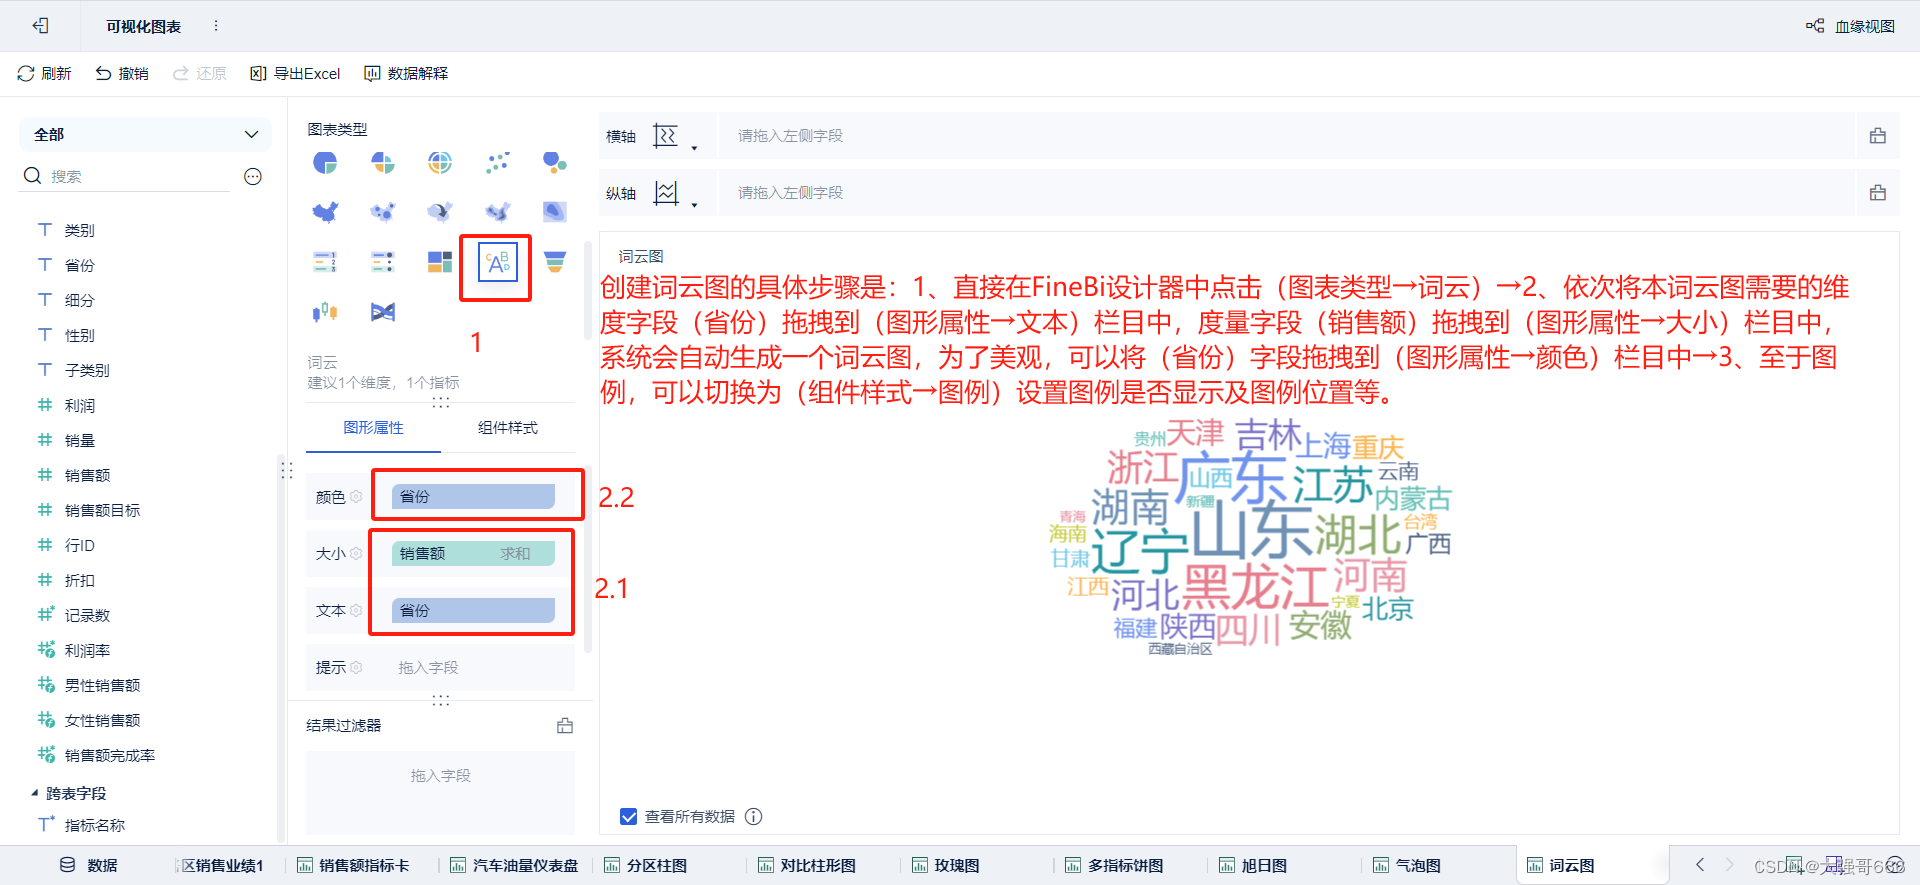
Task: Open the 汽车油量仪表盘 component tab
Action: pos(514,866)
